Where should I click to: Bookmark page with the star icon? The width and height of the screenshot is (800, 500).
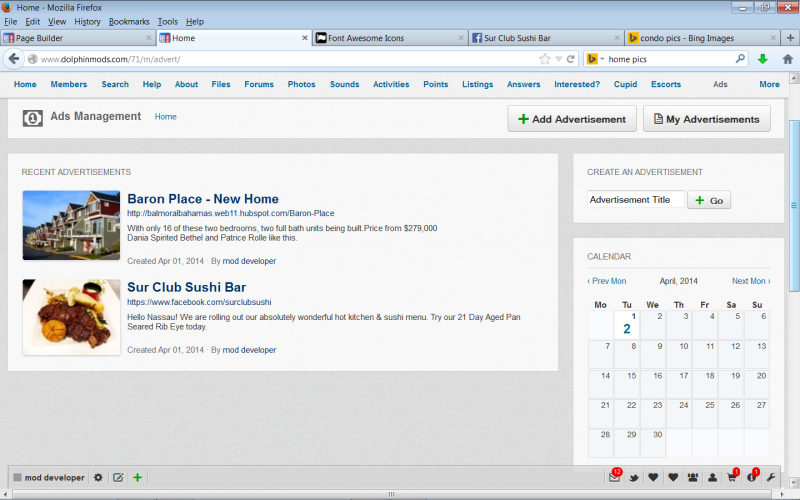coord(545,59)
